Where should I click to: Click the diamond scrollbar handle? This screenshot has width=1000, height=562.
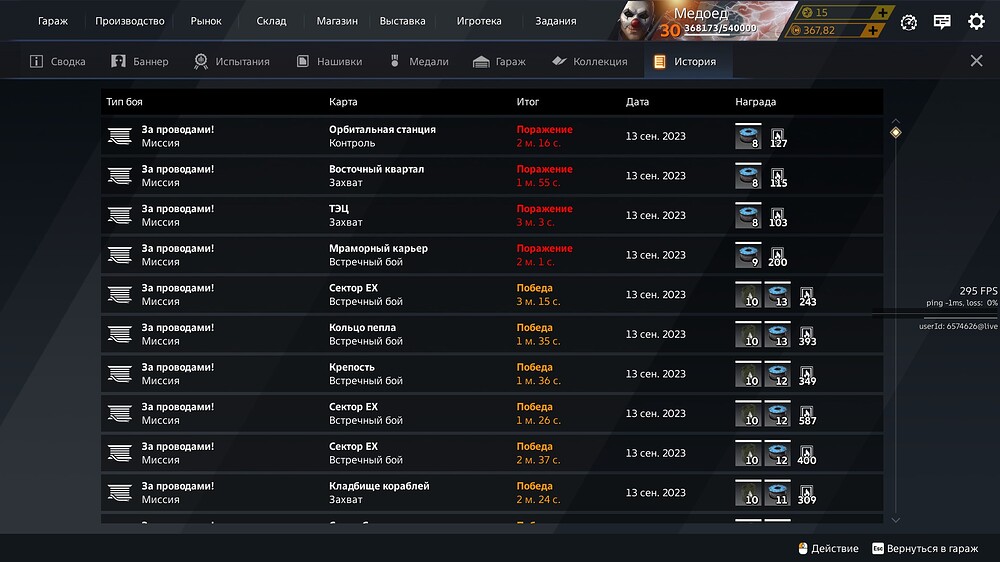[x=895, y=132]
